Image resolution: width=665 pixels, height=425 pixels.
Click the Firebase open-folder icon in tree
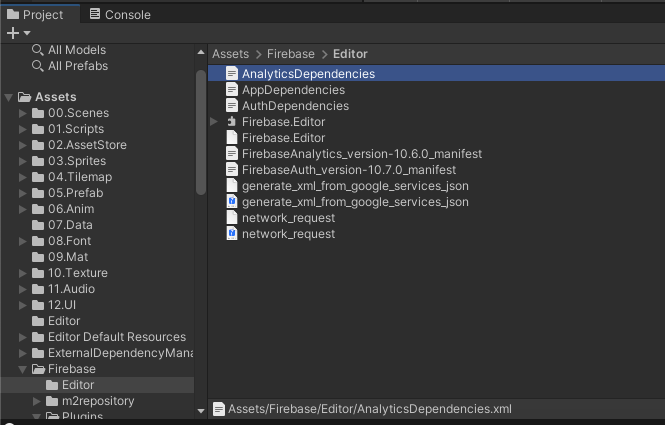point(39,369)
